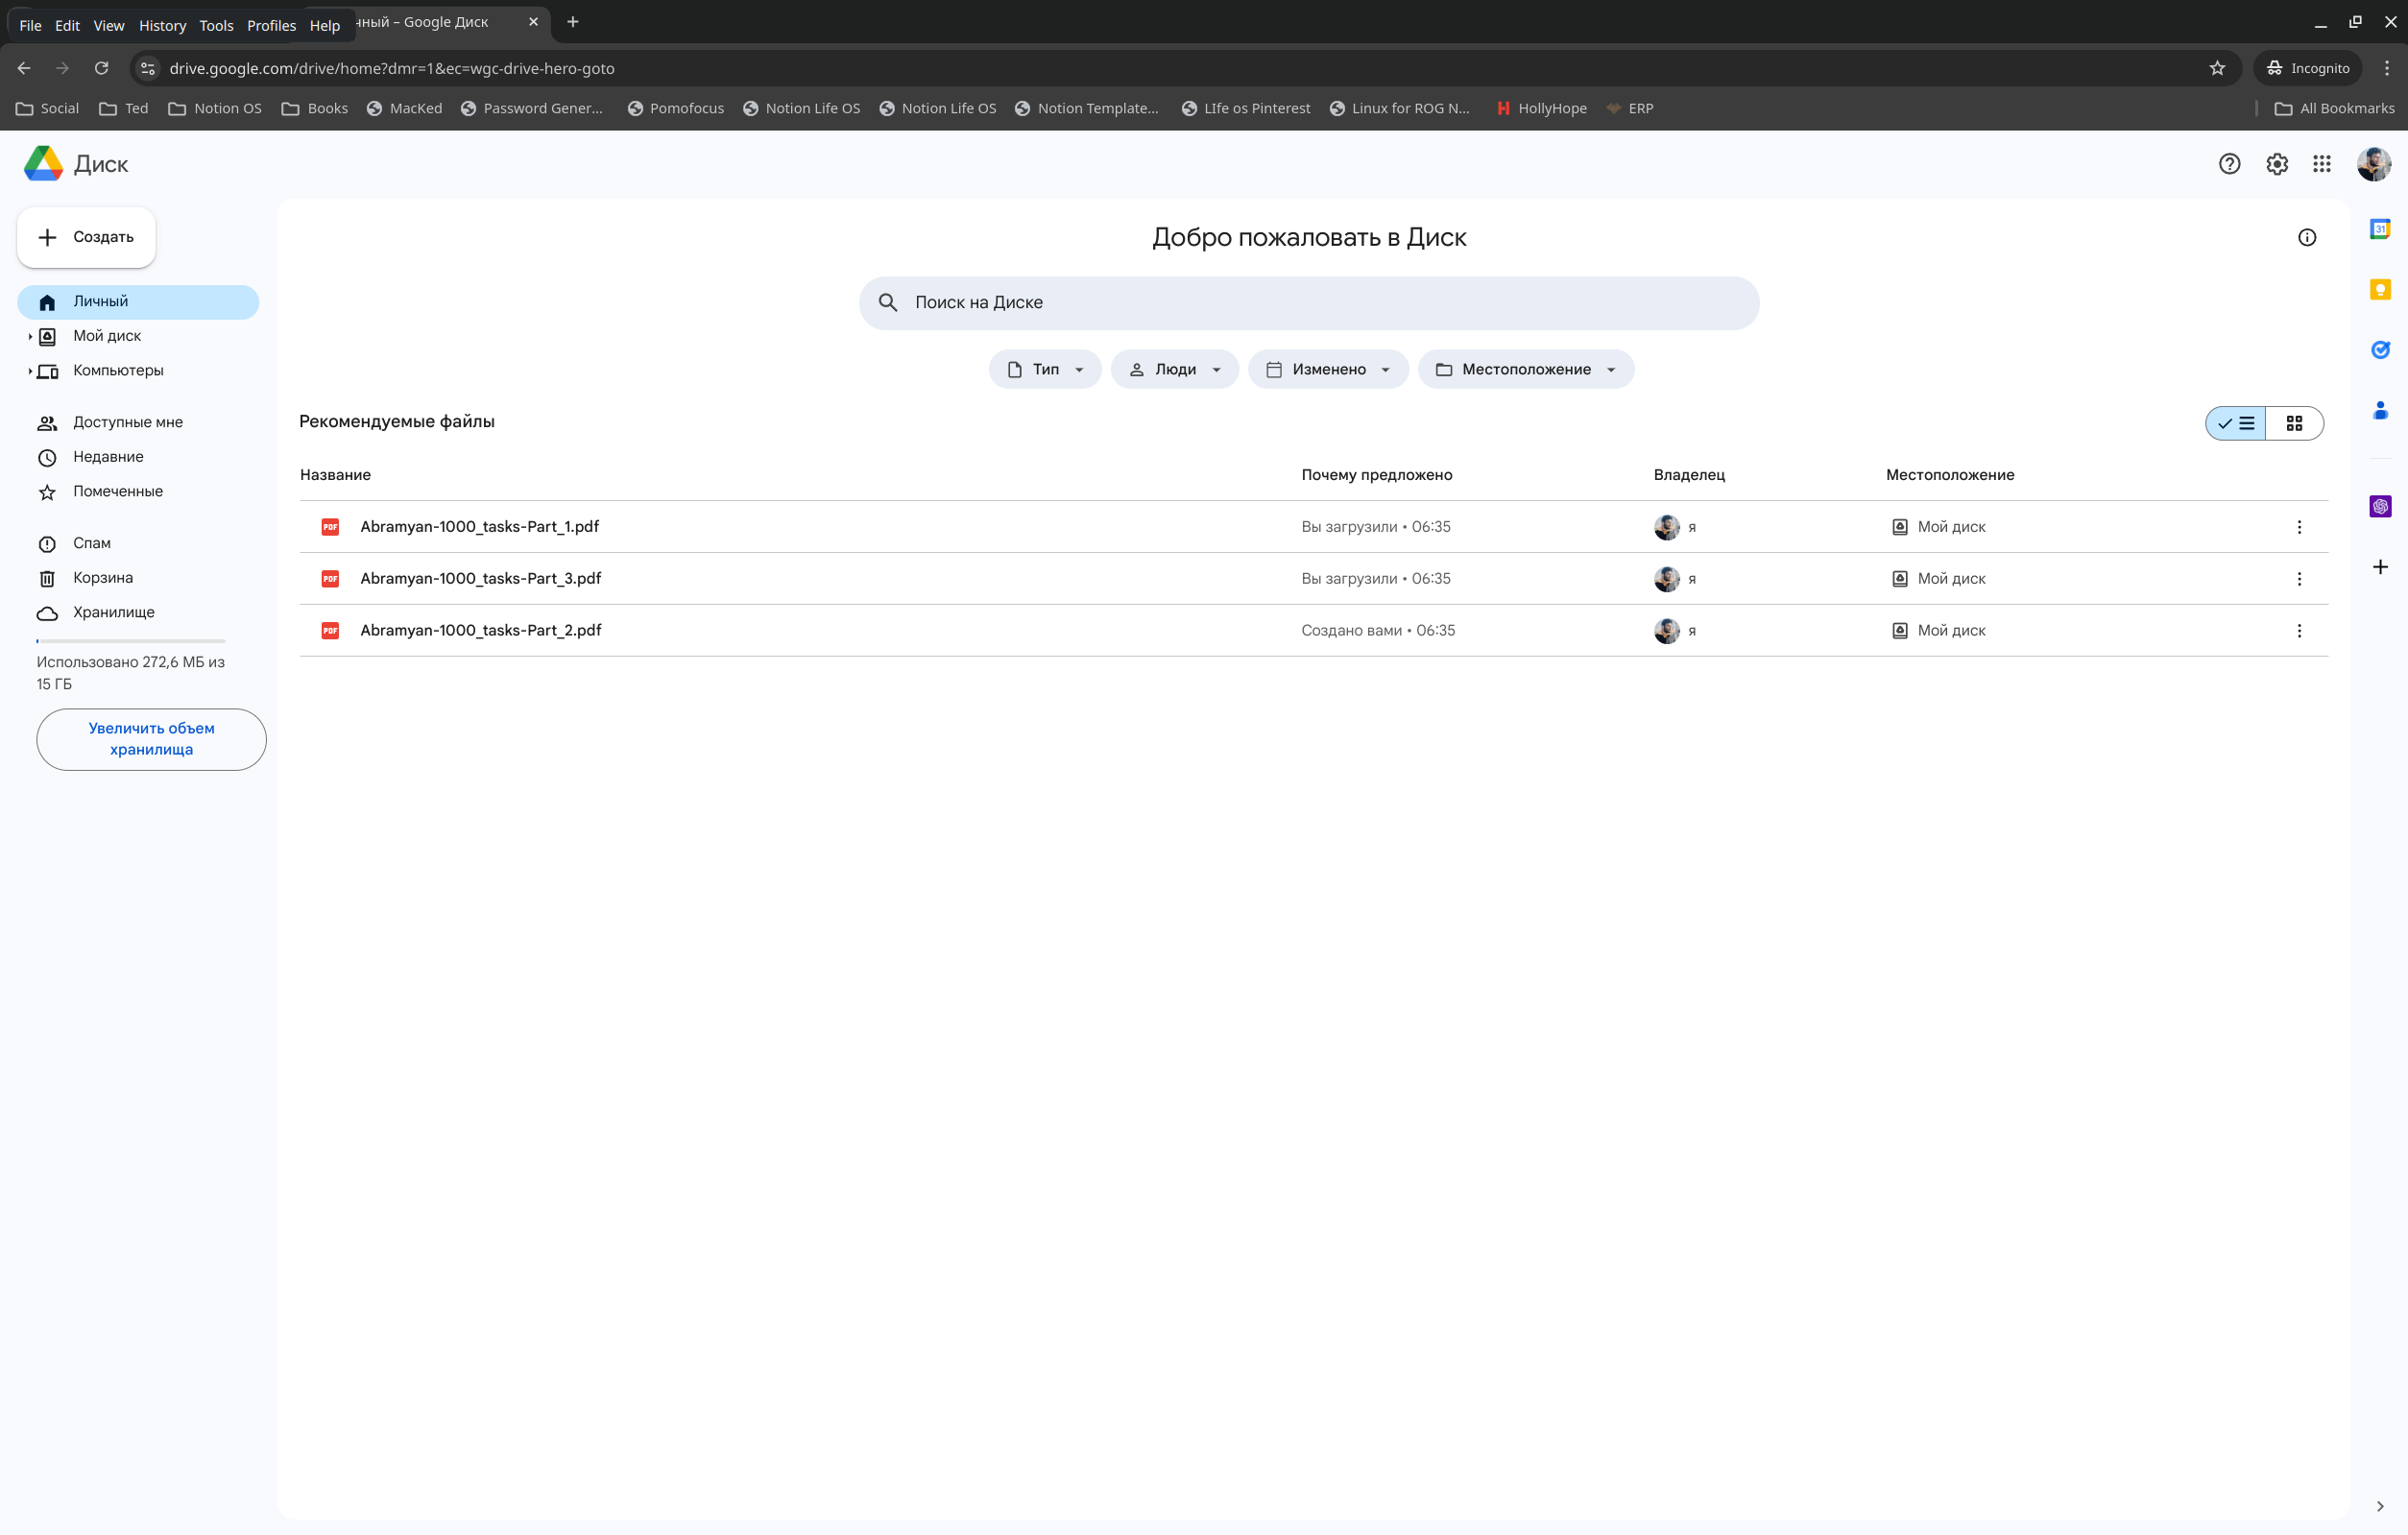Go to Корзина in sidebar
The width and height of the screenshot is (2408, 1535).
tap(102, 578)
